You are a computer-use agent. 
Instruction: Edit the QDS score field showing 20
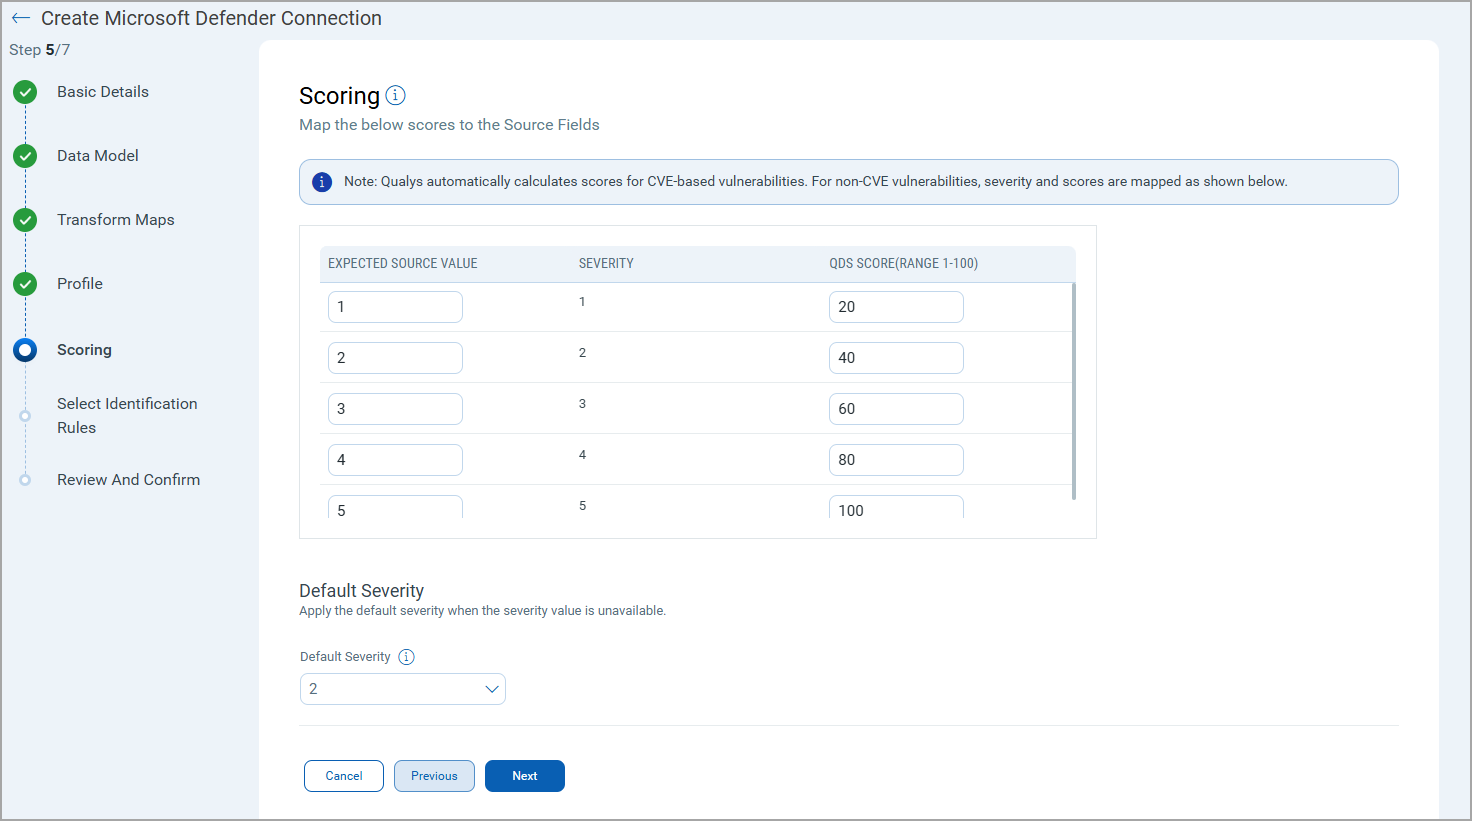coord(896,307)
